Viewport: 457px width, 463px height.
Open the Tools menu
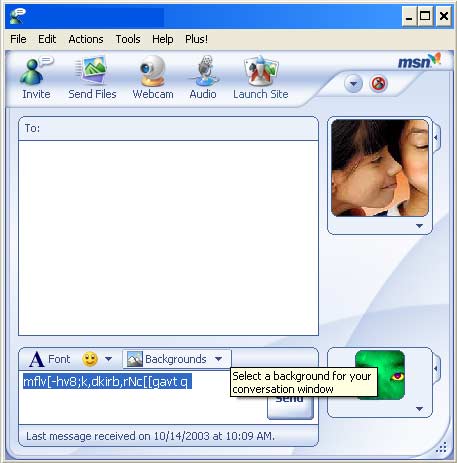click(128, 39)
